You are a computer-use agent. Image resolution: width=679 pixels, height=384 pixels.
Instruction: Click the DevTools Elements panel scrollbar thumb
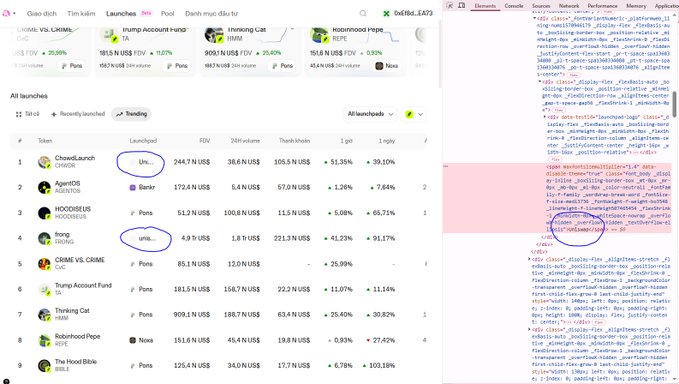pyautogui.click(x=674, y=105)
